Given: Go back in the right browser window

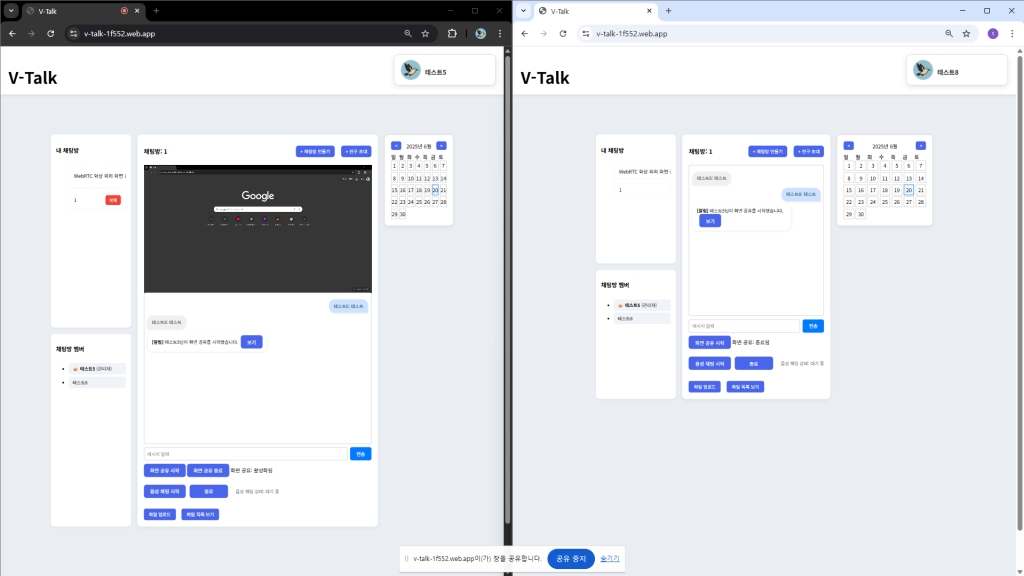Looking at the screenshot, I should click(x=524, y=33).
